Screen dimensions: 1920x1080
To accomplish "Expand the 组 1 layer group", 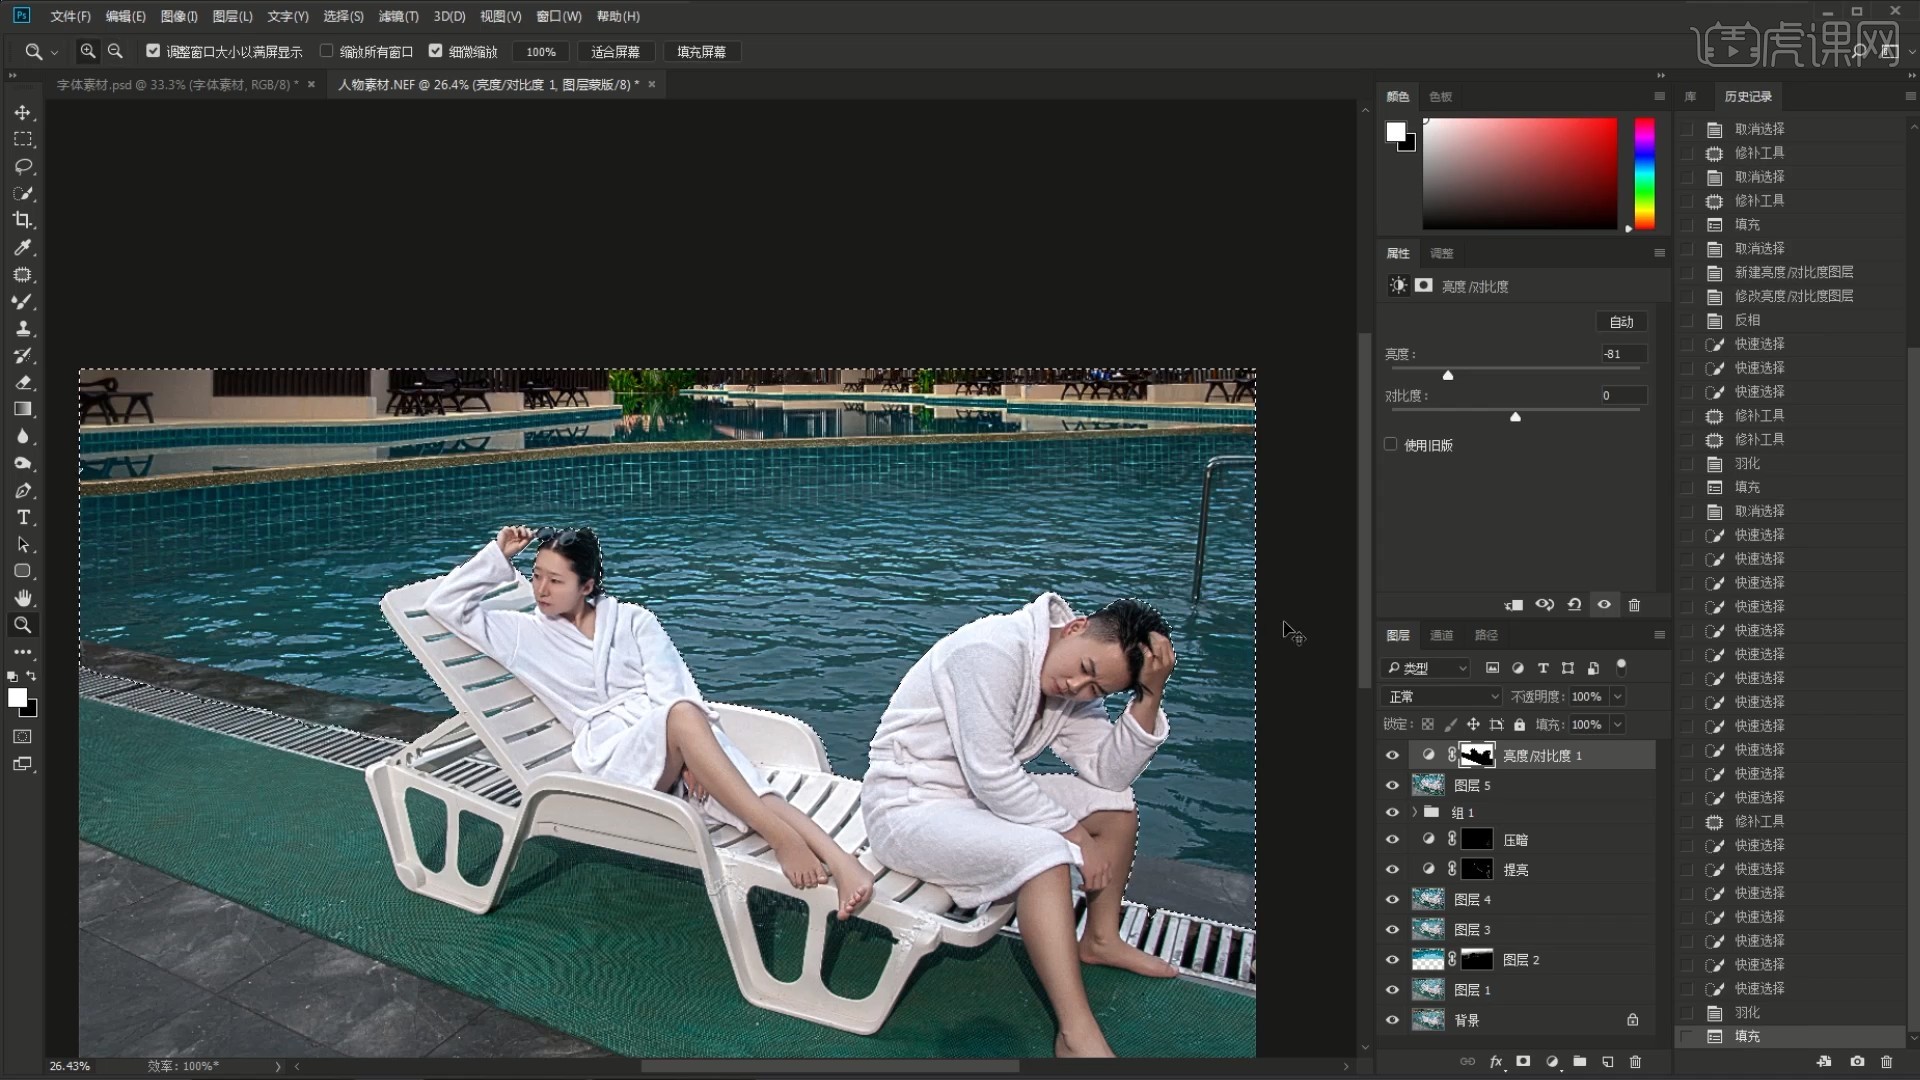I will coord(1414,812).
